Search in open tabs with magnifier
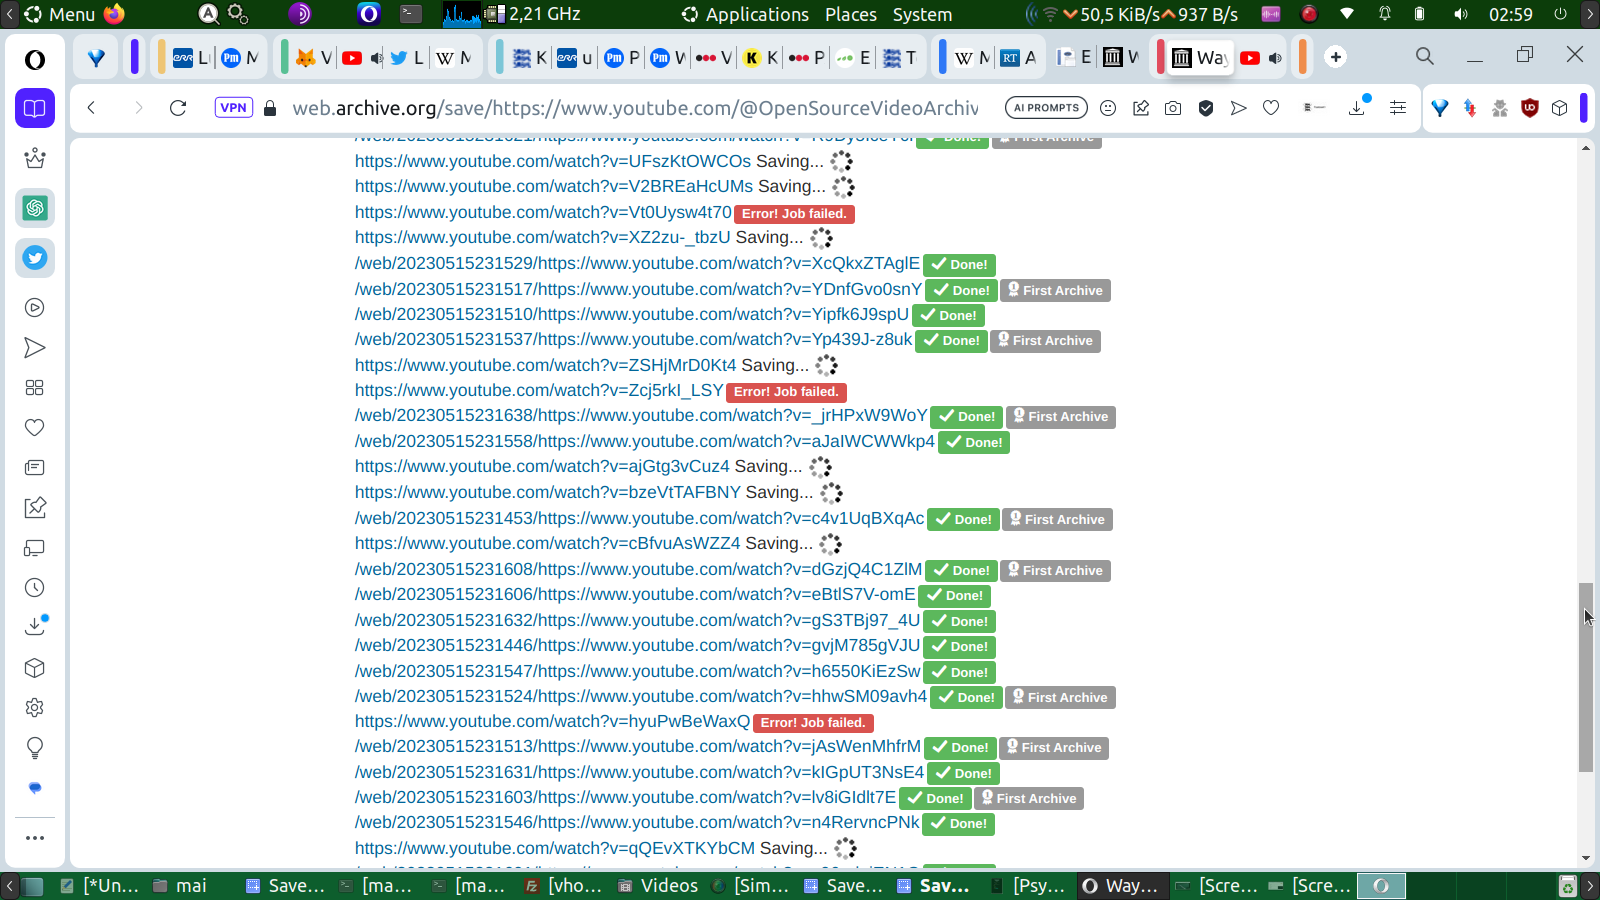Screen dimensions: 1600x900 (x=1425, y=57)
